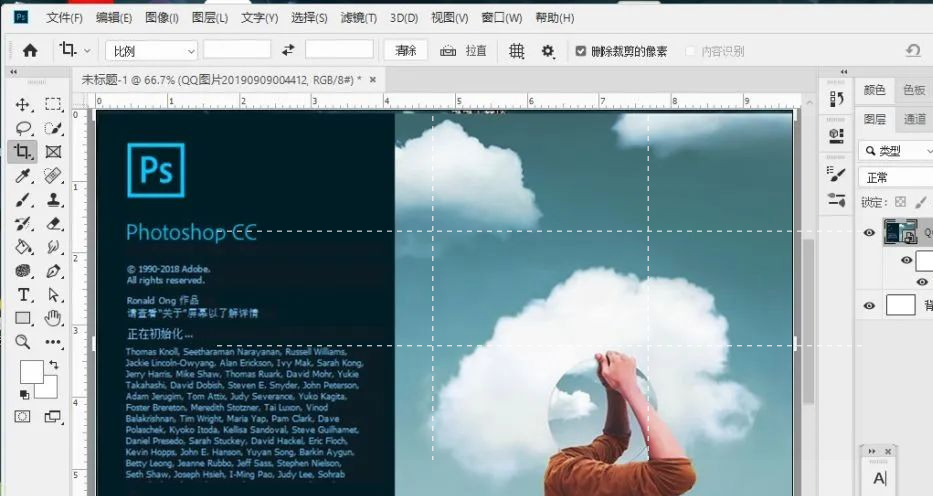Select the Lasso tool

[23, 128]
